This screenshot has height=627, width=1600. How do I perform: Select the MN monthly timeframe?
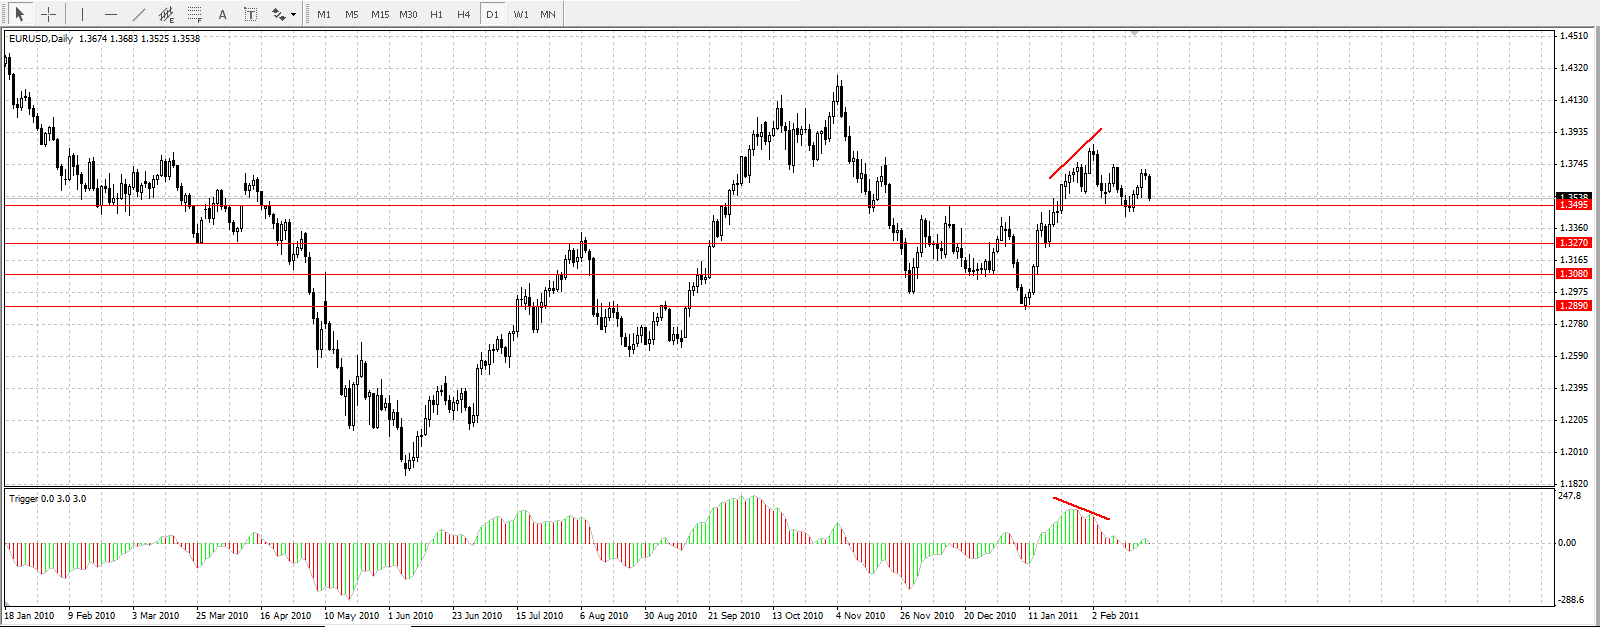pos(548,15)
